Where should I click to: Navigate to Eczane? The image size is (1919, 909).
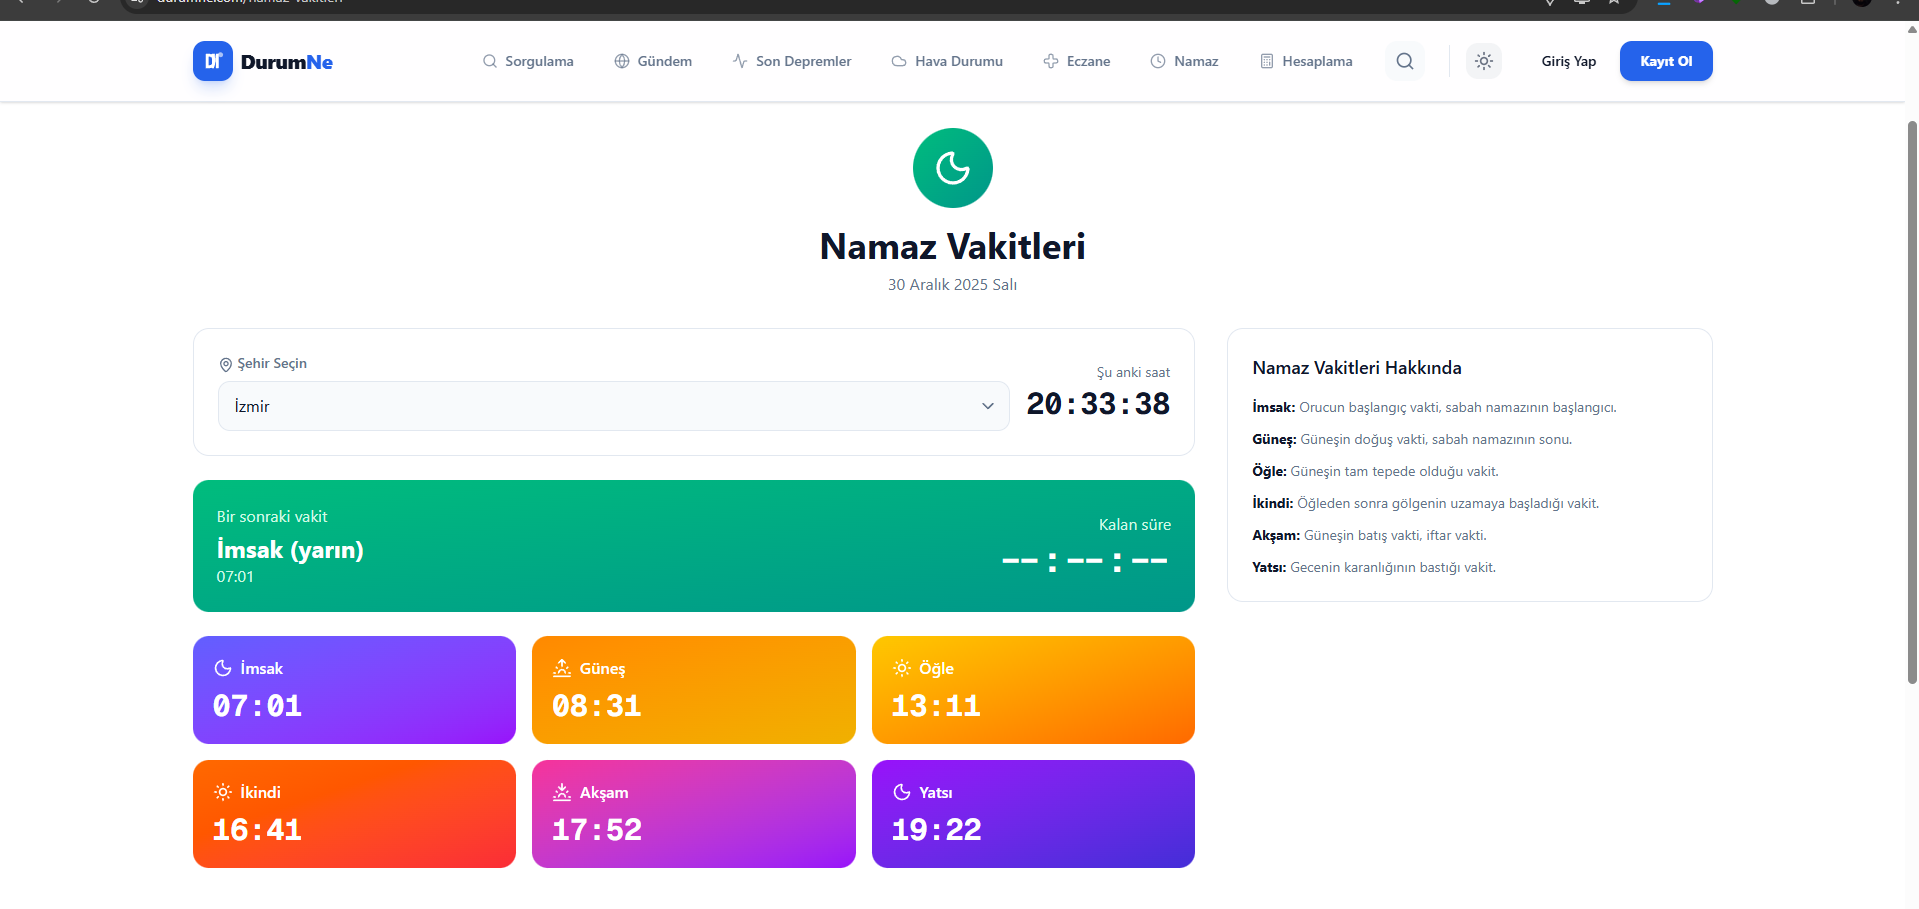[x=1077, y=61]
